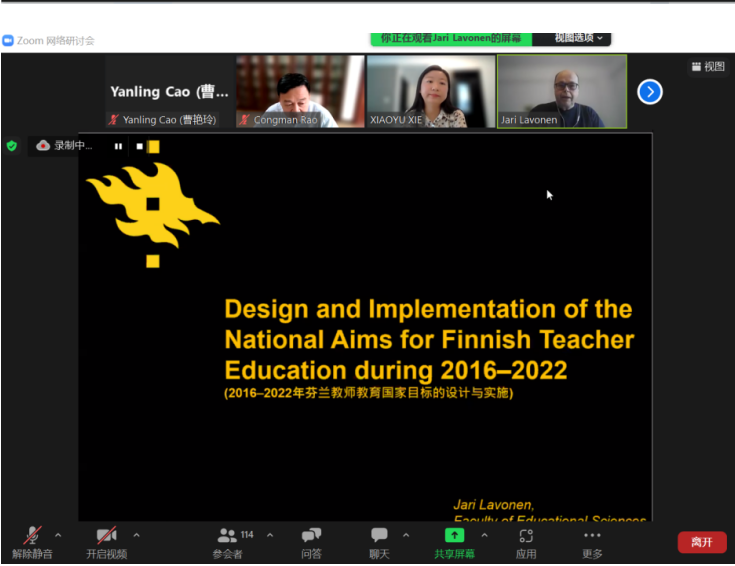Screen dimensions: 735x566
Task: Show next participants with blue arrow
Action: 650,92
